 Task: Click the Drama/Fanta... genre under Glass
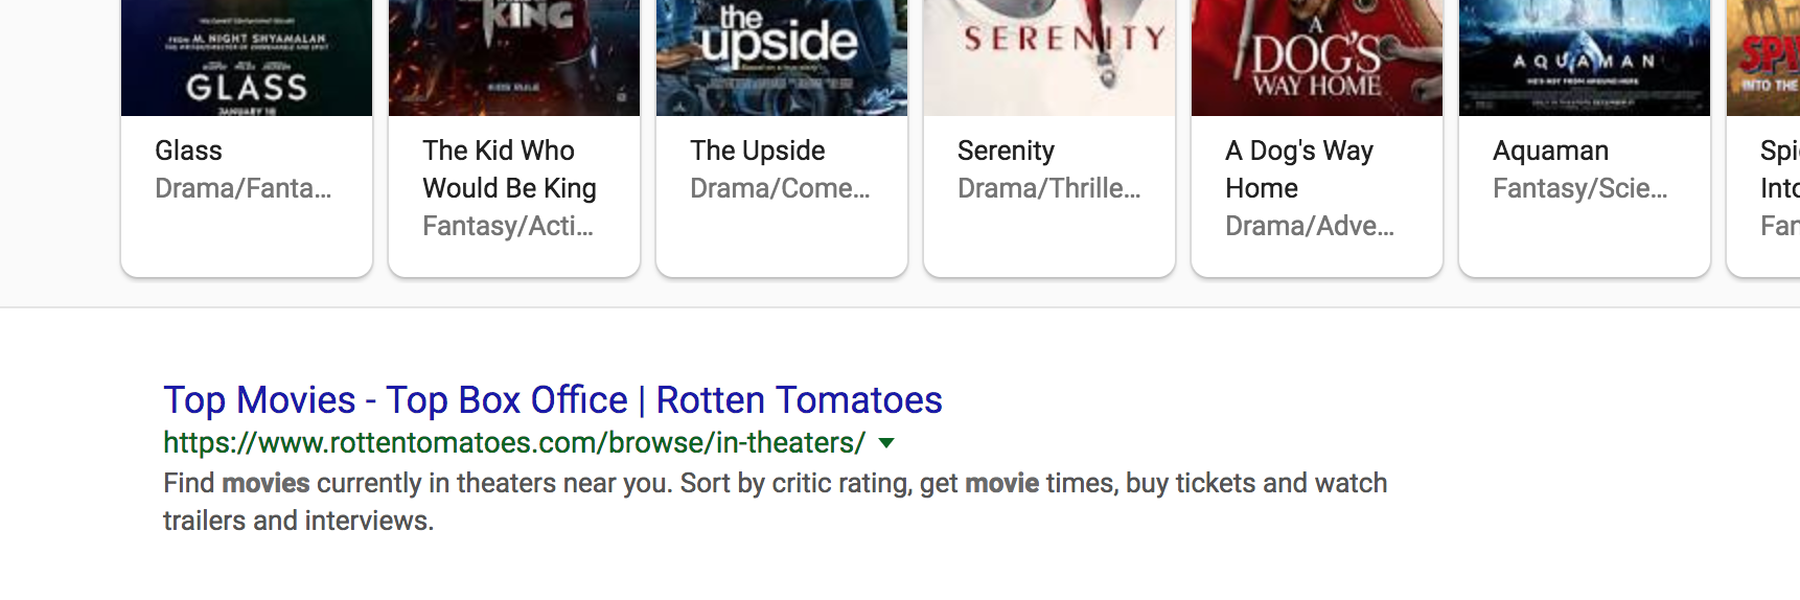[x=243, y=188]
